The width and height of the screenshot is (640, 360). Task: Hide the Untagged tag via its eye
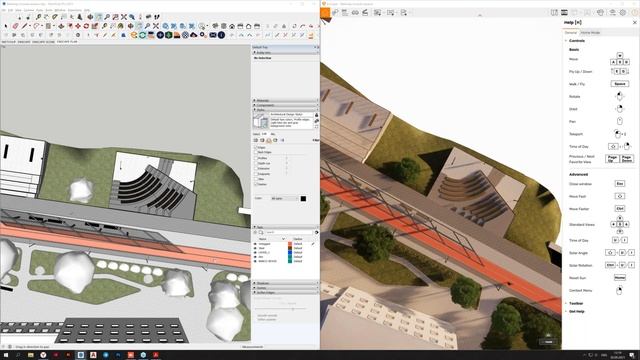(255, 244)
